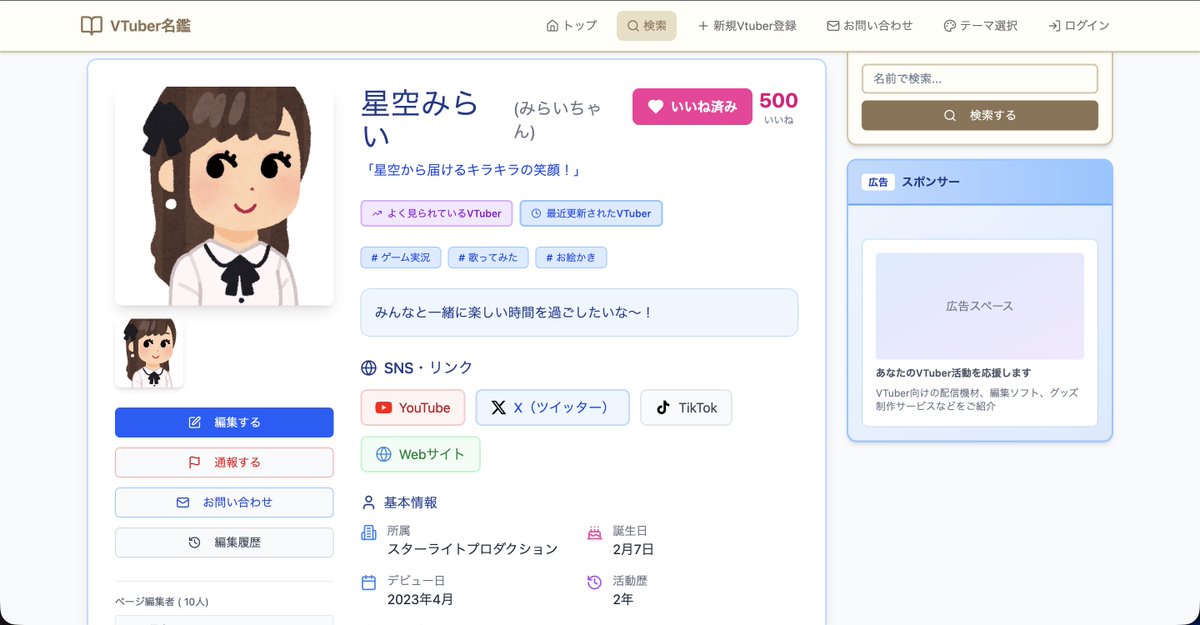Click the 2023年4月 debut date value
The height and width of the screenshot is (625, 1200).
(x=420, y=599)
